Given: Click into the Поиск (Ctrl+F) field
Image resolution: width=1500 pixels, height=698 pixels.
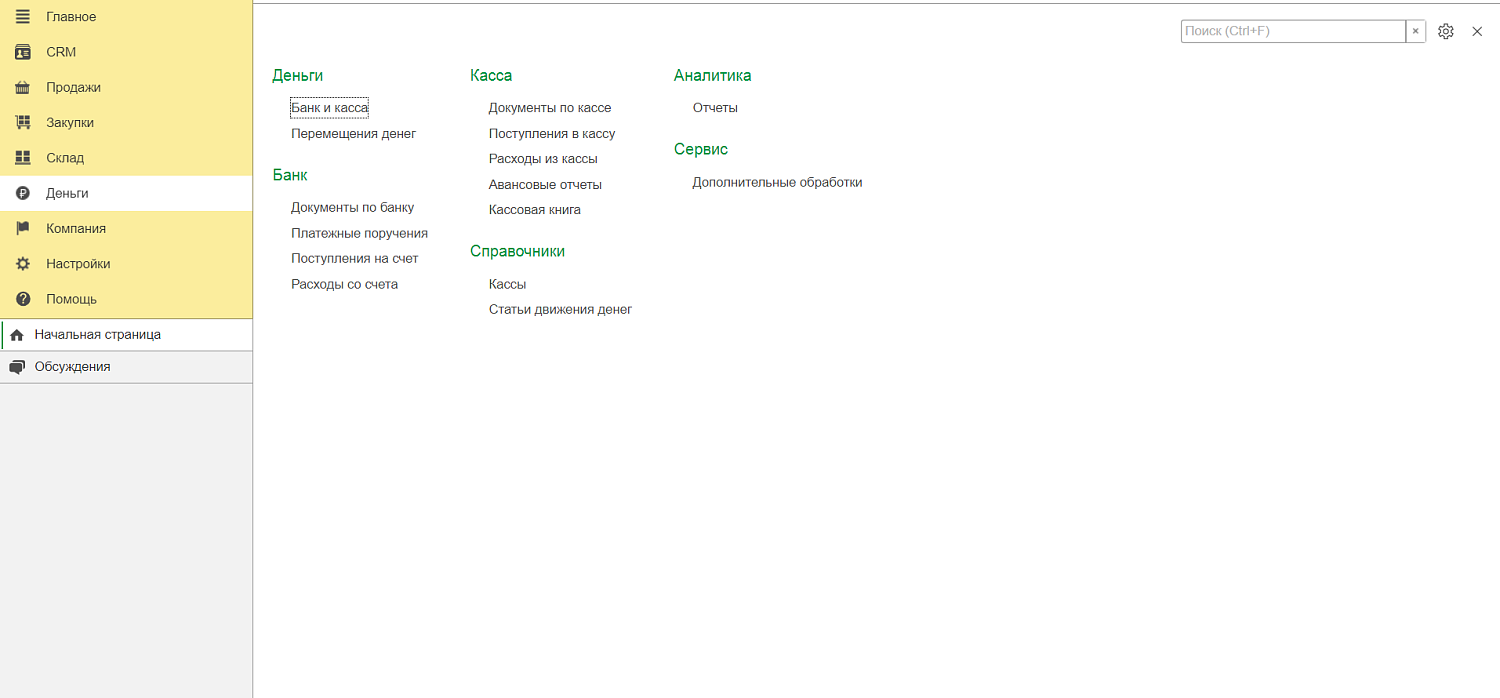Looking at the screenshot, I should (1292, 32).
